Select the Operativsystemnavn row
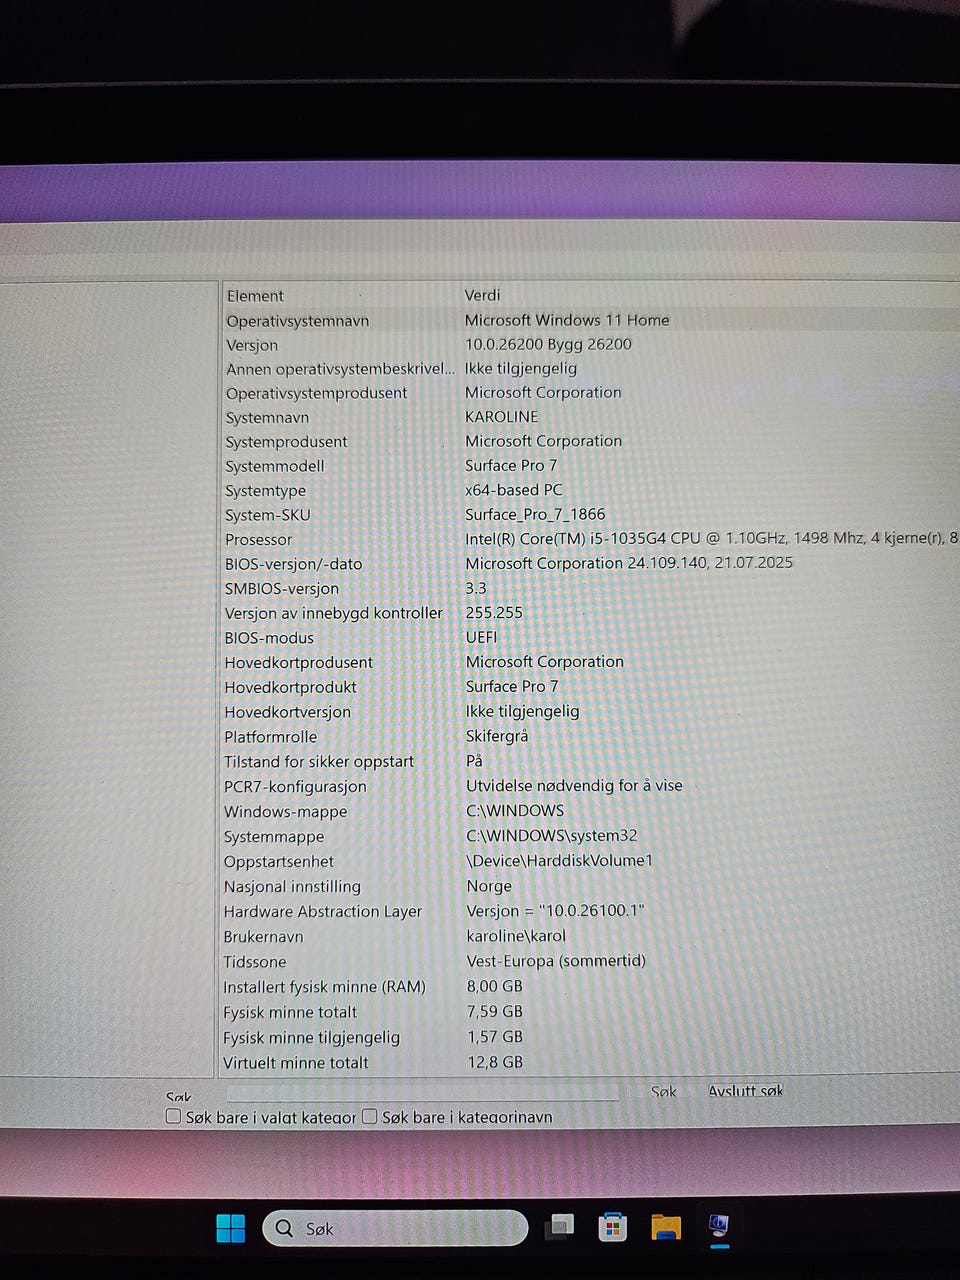Image resolution: width=960 pixels, height=1280 pixels. pos(591,320)
